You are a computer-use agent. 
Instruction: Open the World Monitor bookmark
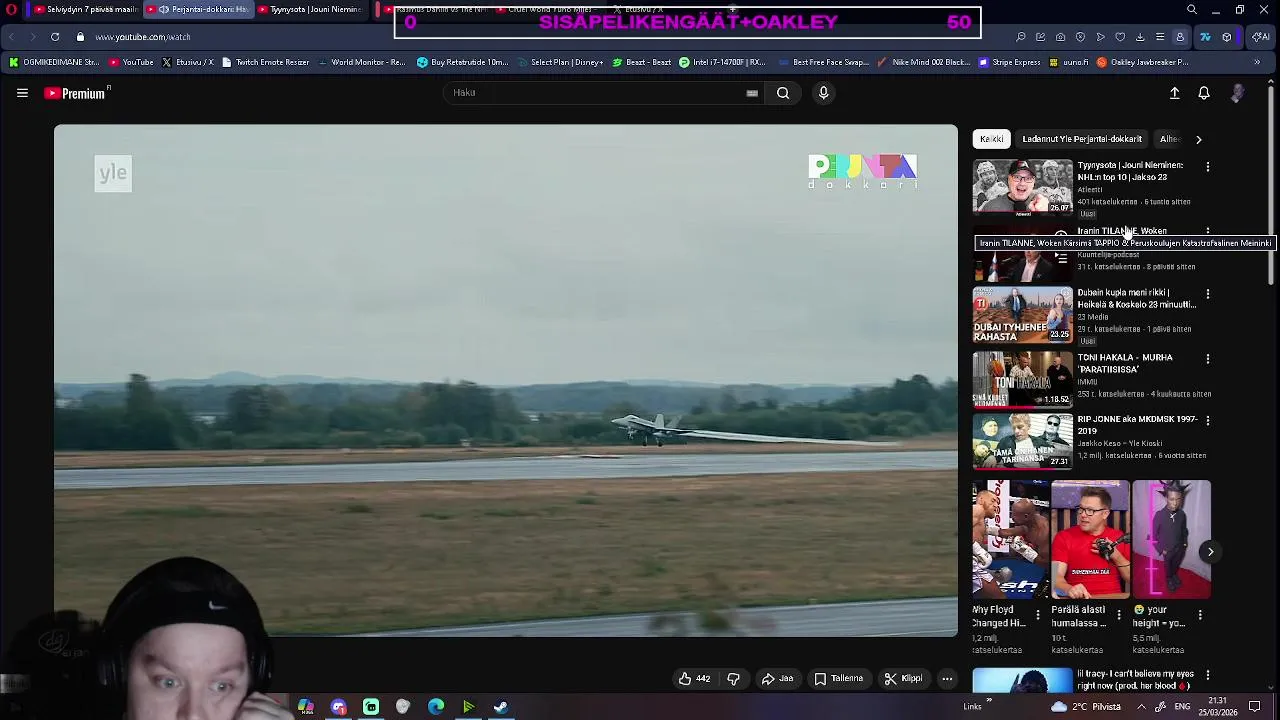pos(361,62)
